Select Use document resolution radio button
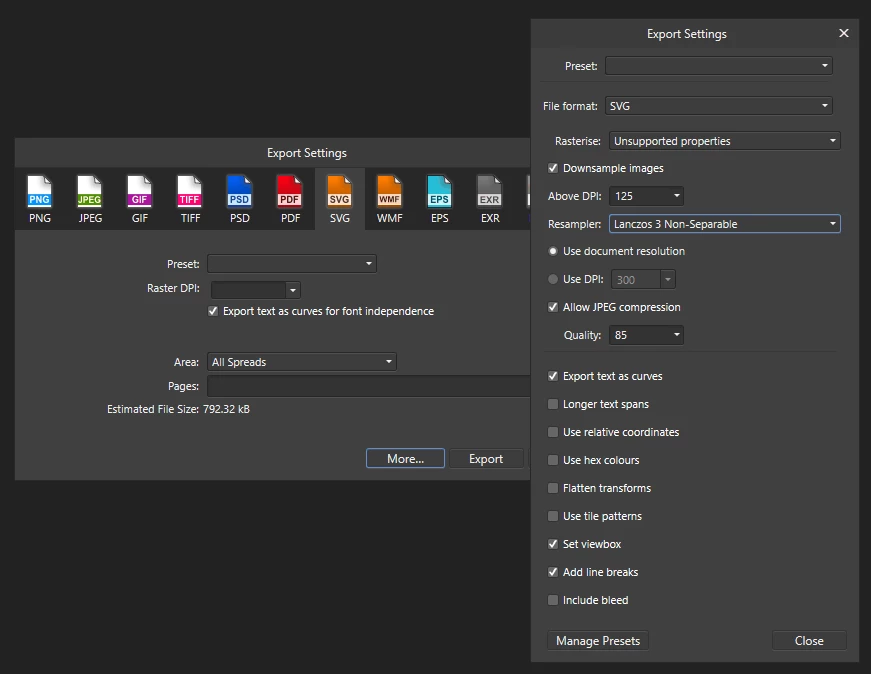The height and width of the screenshot is (674, 871). (x=553, y=251)
